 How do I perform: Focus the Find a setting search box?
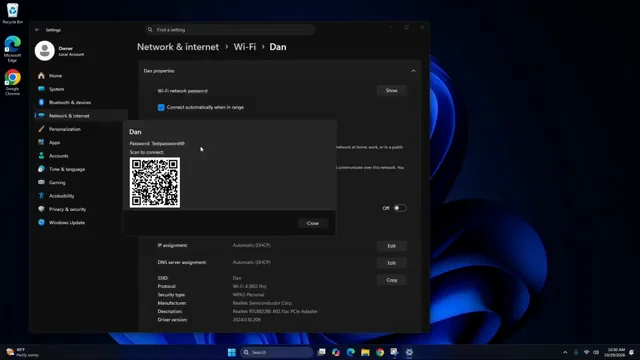tap(230, 30)
